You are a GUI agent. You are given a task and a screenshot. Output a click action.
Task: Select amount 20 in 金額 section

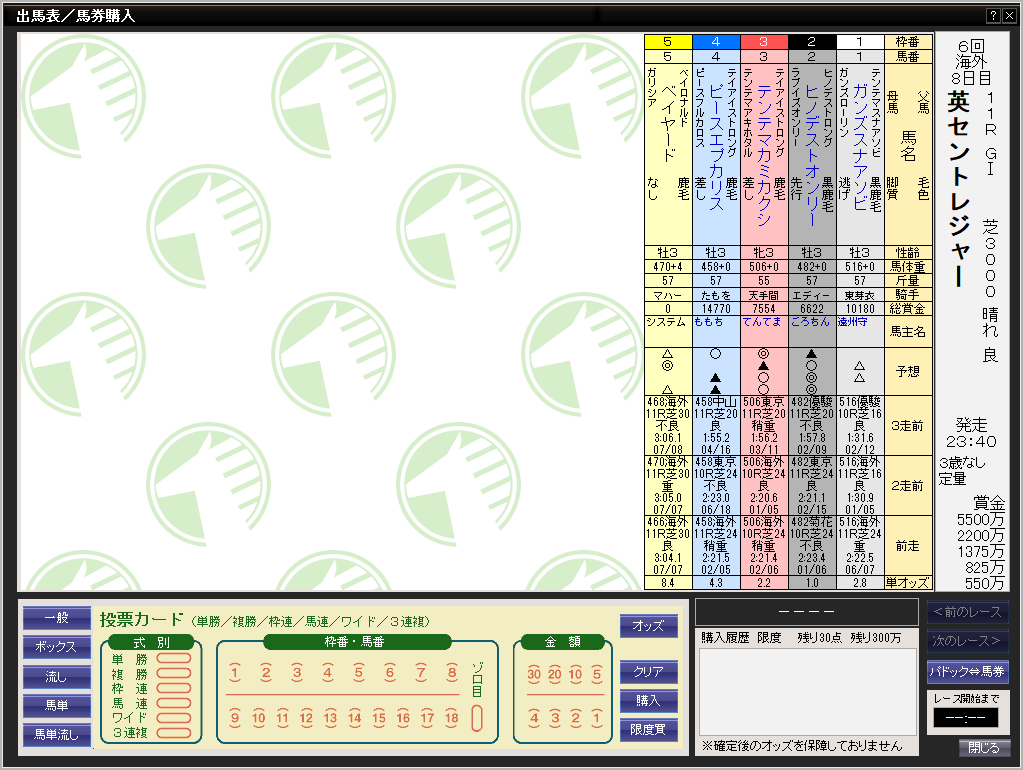coord(555,674)
